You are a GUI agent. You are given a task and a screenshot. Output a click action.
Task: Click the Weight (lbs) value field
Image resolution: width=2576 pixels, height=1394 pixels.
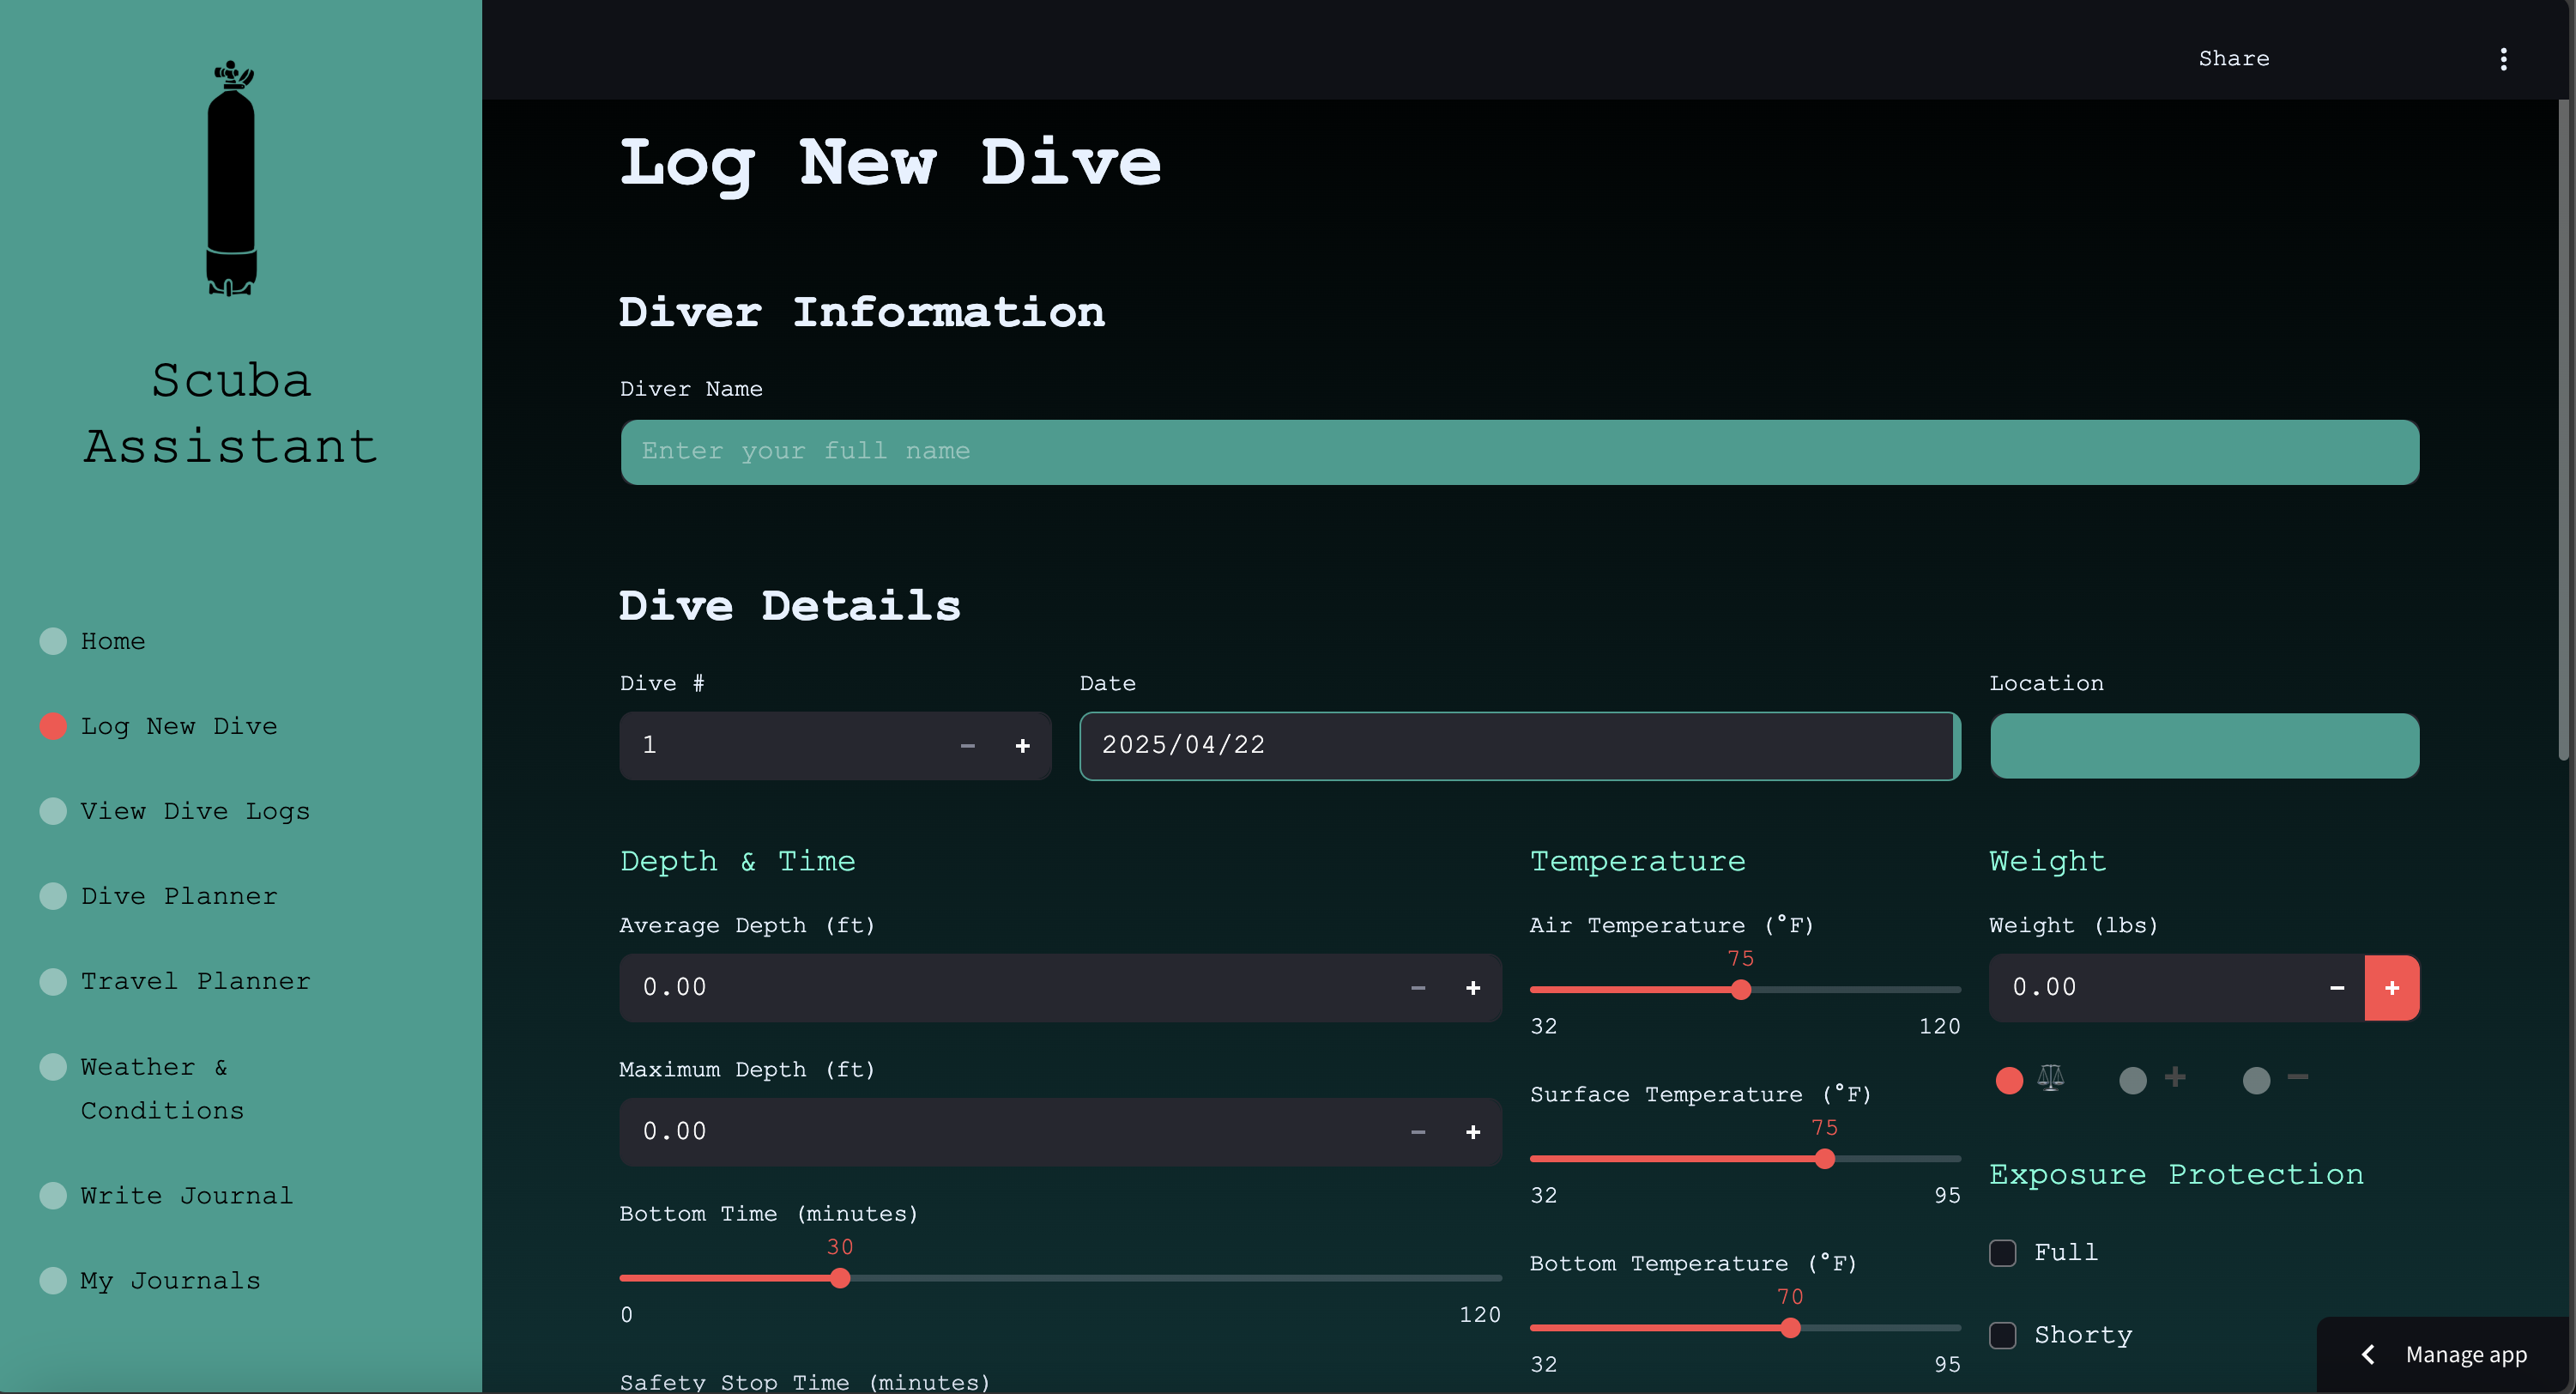pos(2150,988)
